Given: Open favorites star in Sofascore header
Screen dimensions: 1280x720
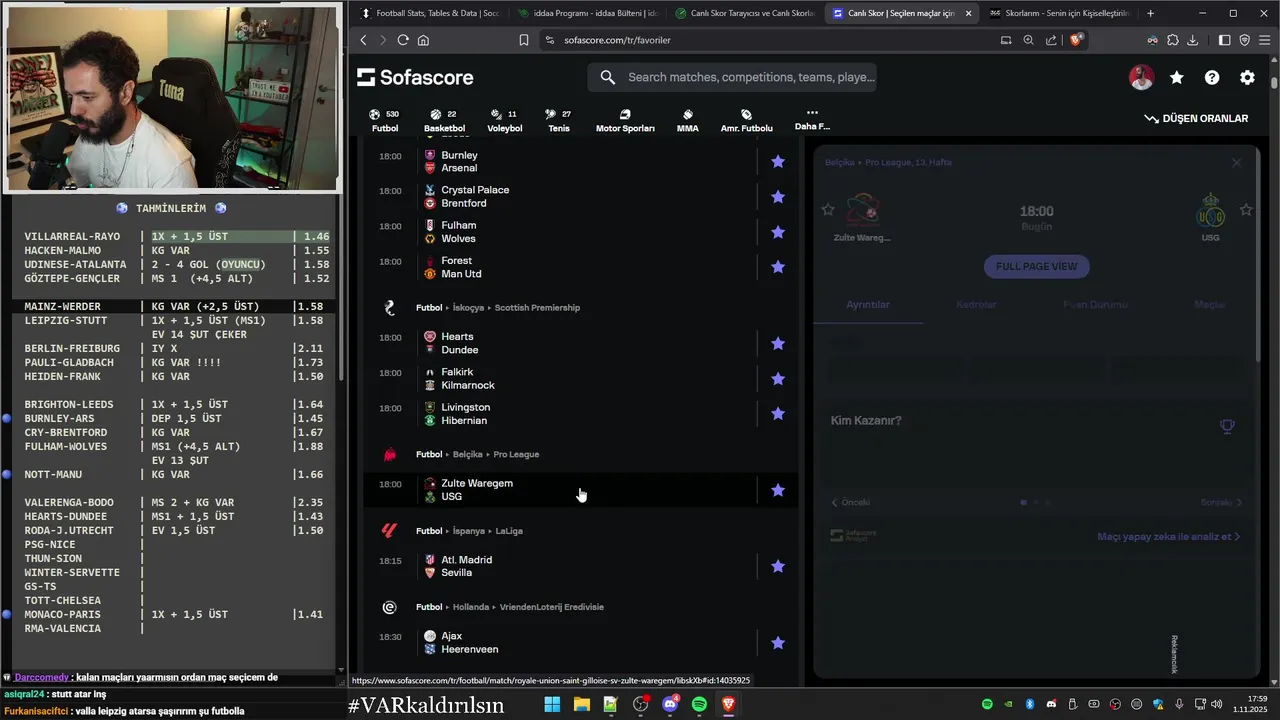Looking at the screenshot, I should click(1177, 77).
